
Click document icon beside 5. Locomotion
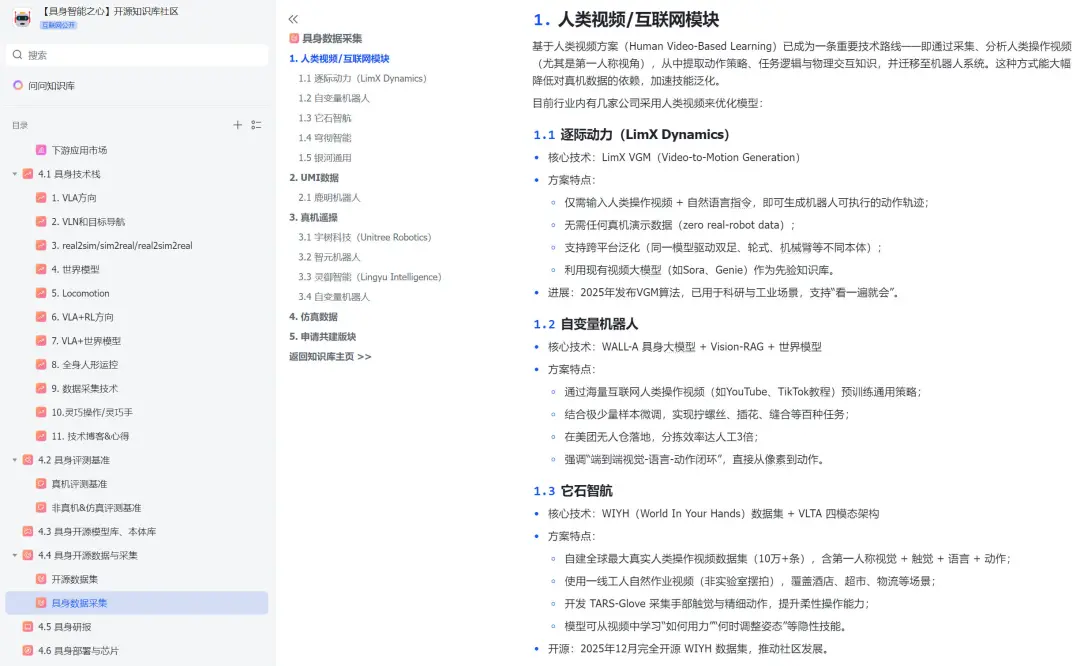coord(41,293)
